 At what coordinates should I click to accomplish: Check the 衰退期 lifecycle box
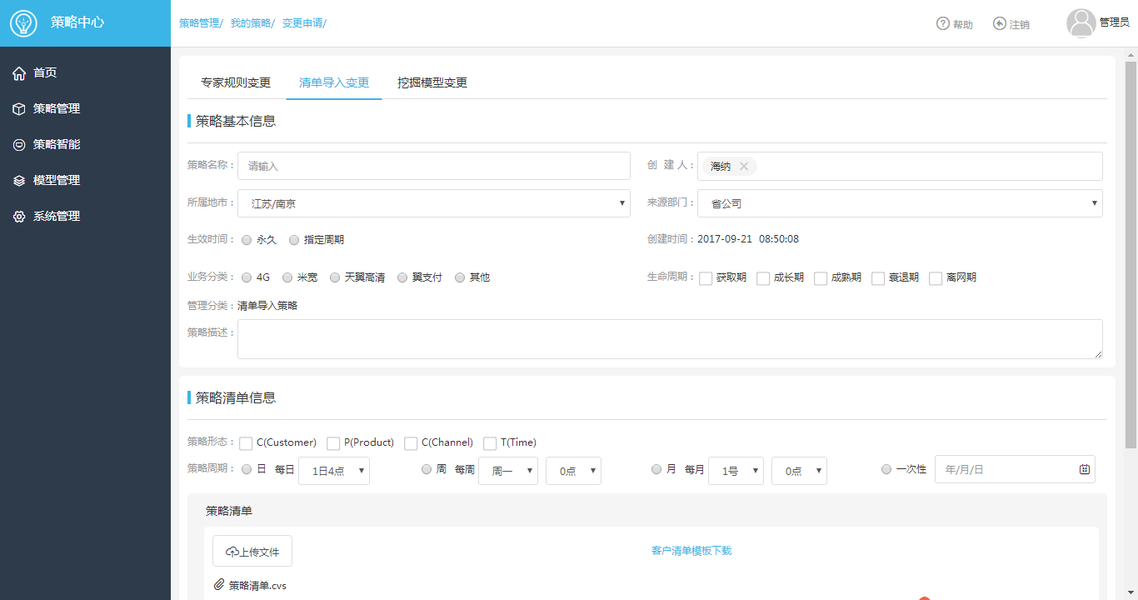pos(877,279)
